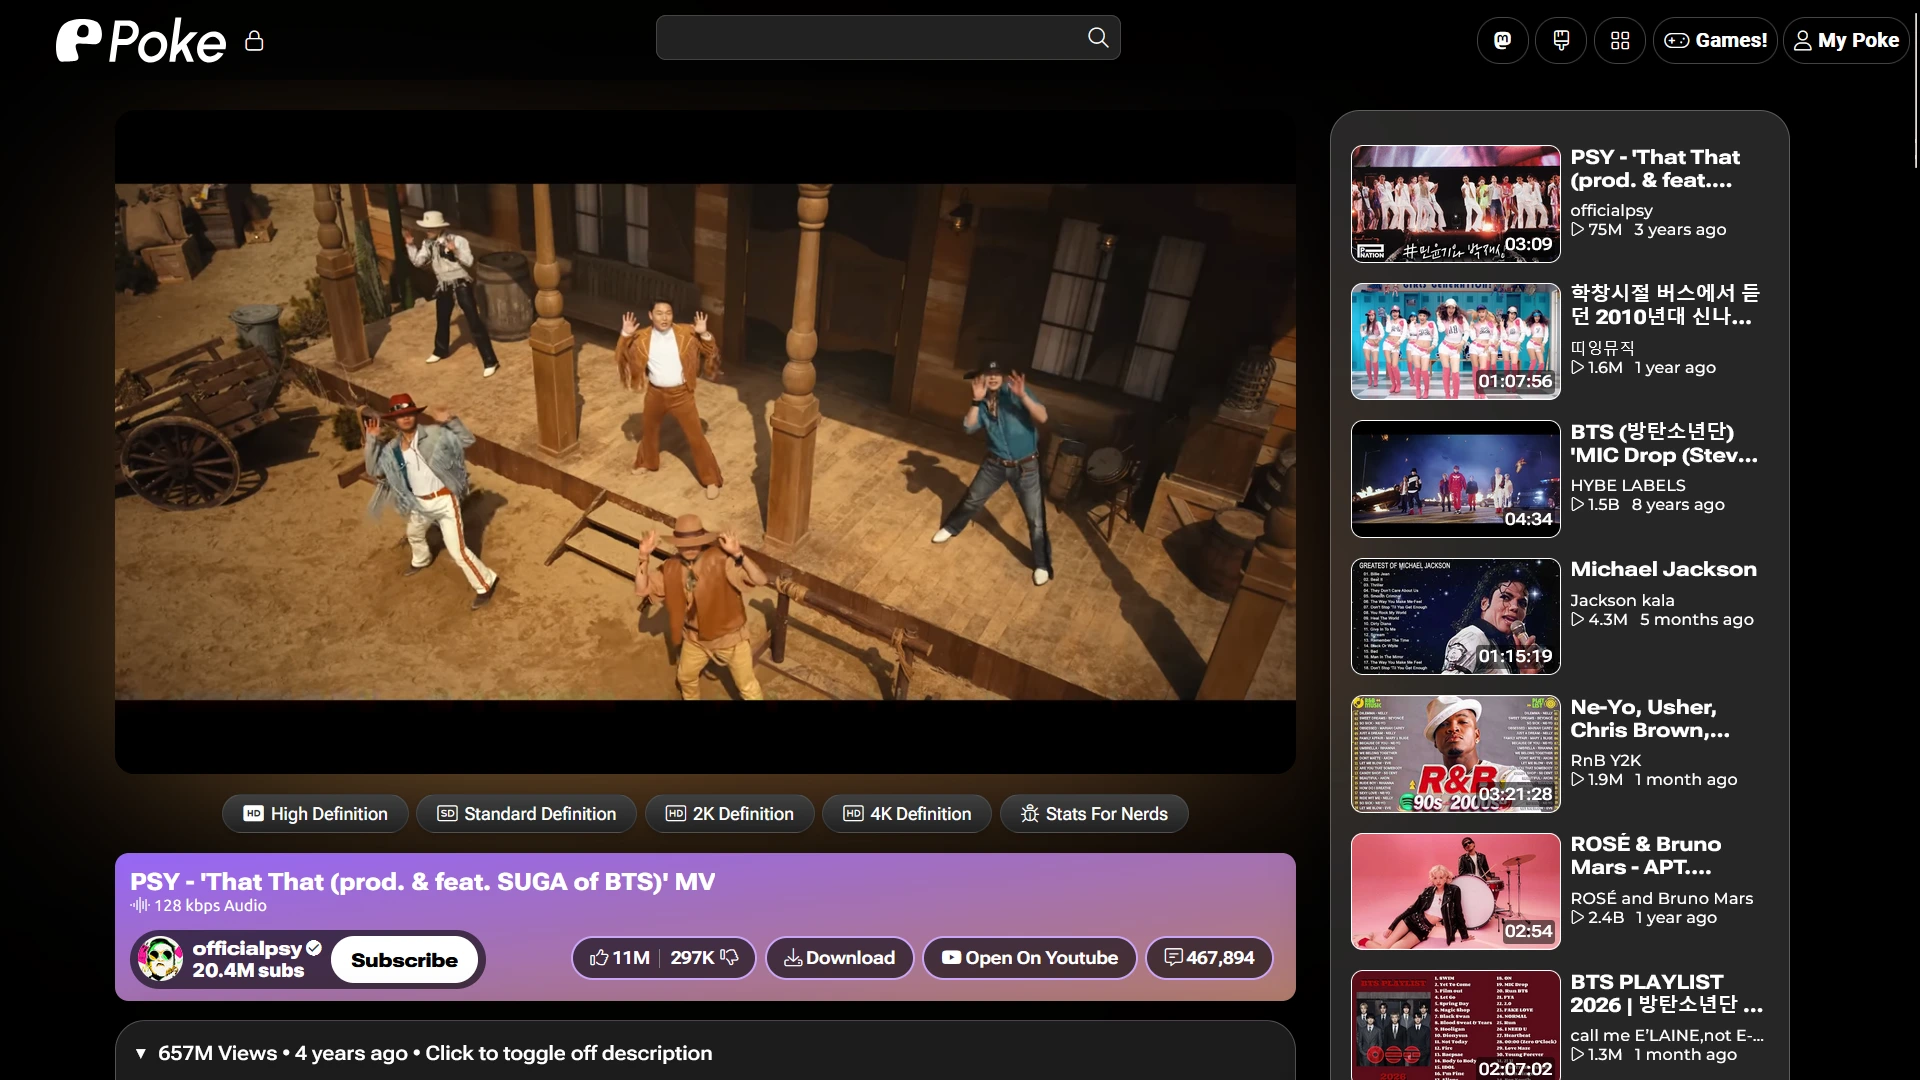This screenshot has height=1080, width=1920.
Task: Open the 2010년대 playlist thumbnail 01:07:56
Action: coord(1455,341)
